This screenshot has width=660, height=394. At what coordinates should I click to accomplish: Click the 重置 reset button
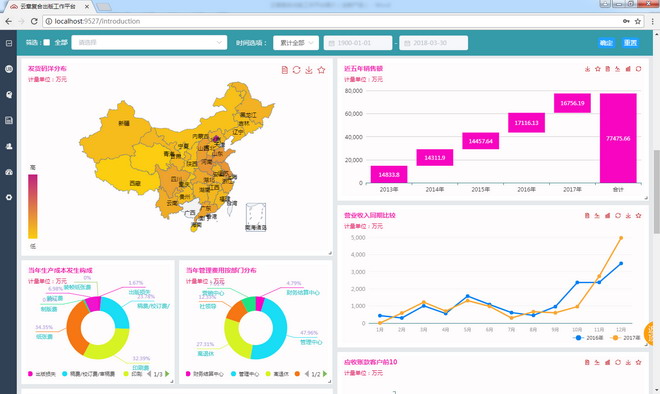coord(630,43)
